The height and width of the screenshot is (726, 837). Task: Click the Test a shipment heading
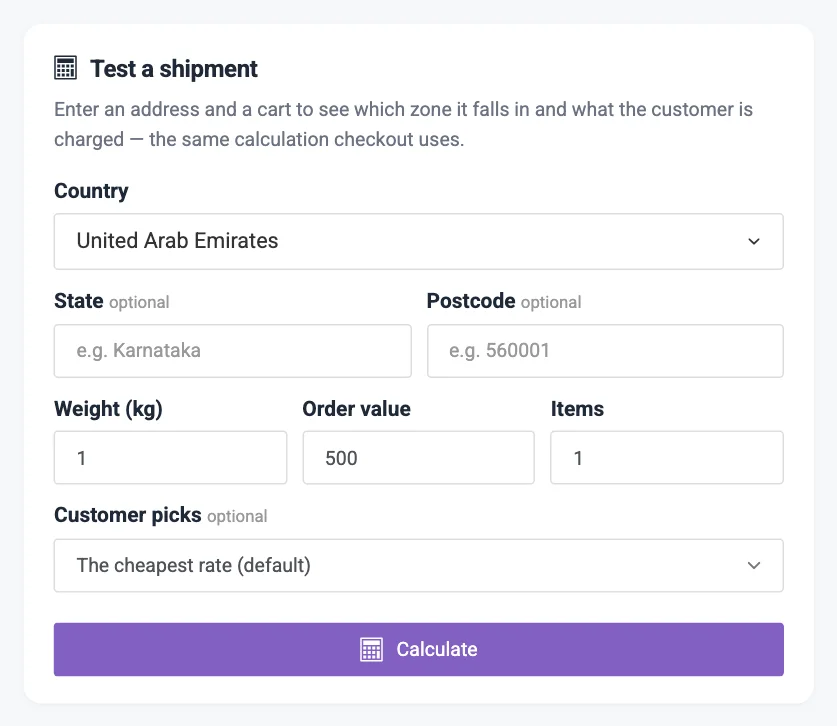174,69
